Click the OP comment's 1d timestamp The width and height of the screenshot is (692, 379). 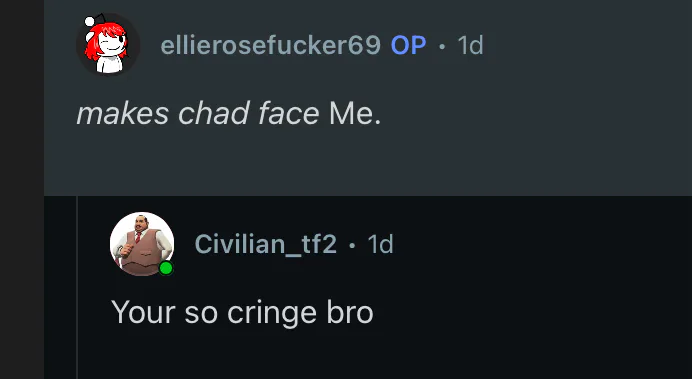(x=470, y=45)
